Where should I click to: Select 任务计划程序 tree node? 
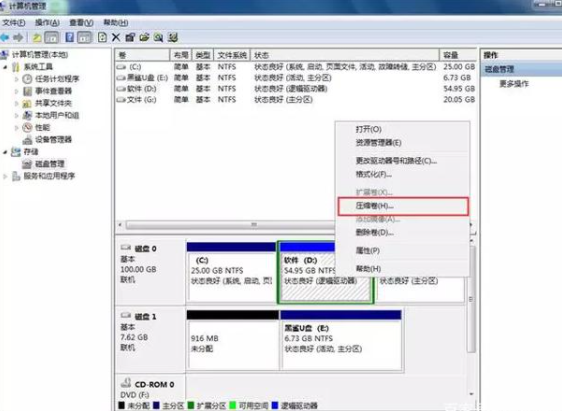pyautogui.click(x=57, y=79)
